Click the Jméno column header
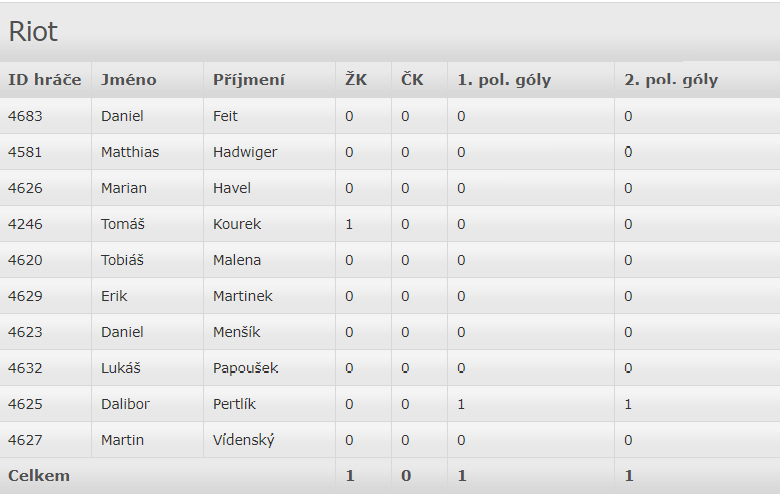Viewport: 781px width, 496px height. (x=129, y=80)
